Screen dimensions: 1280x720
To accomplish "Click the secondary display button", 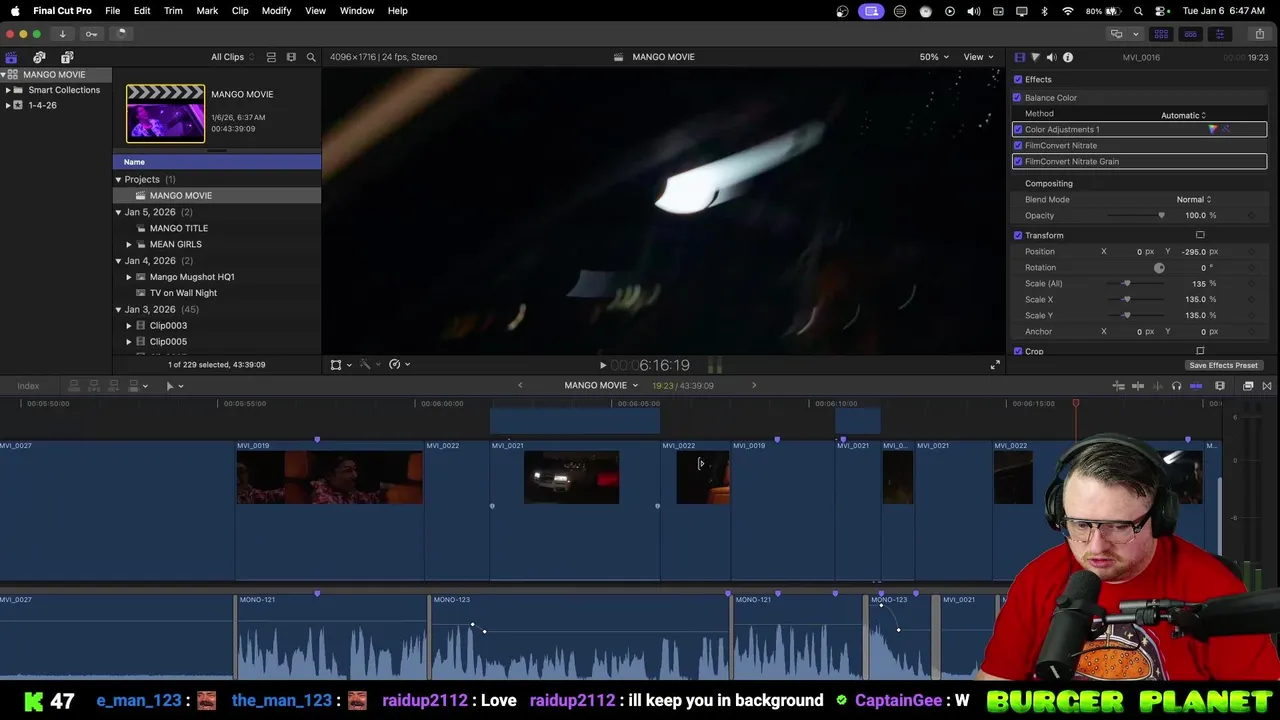I will coord(1116,34).
